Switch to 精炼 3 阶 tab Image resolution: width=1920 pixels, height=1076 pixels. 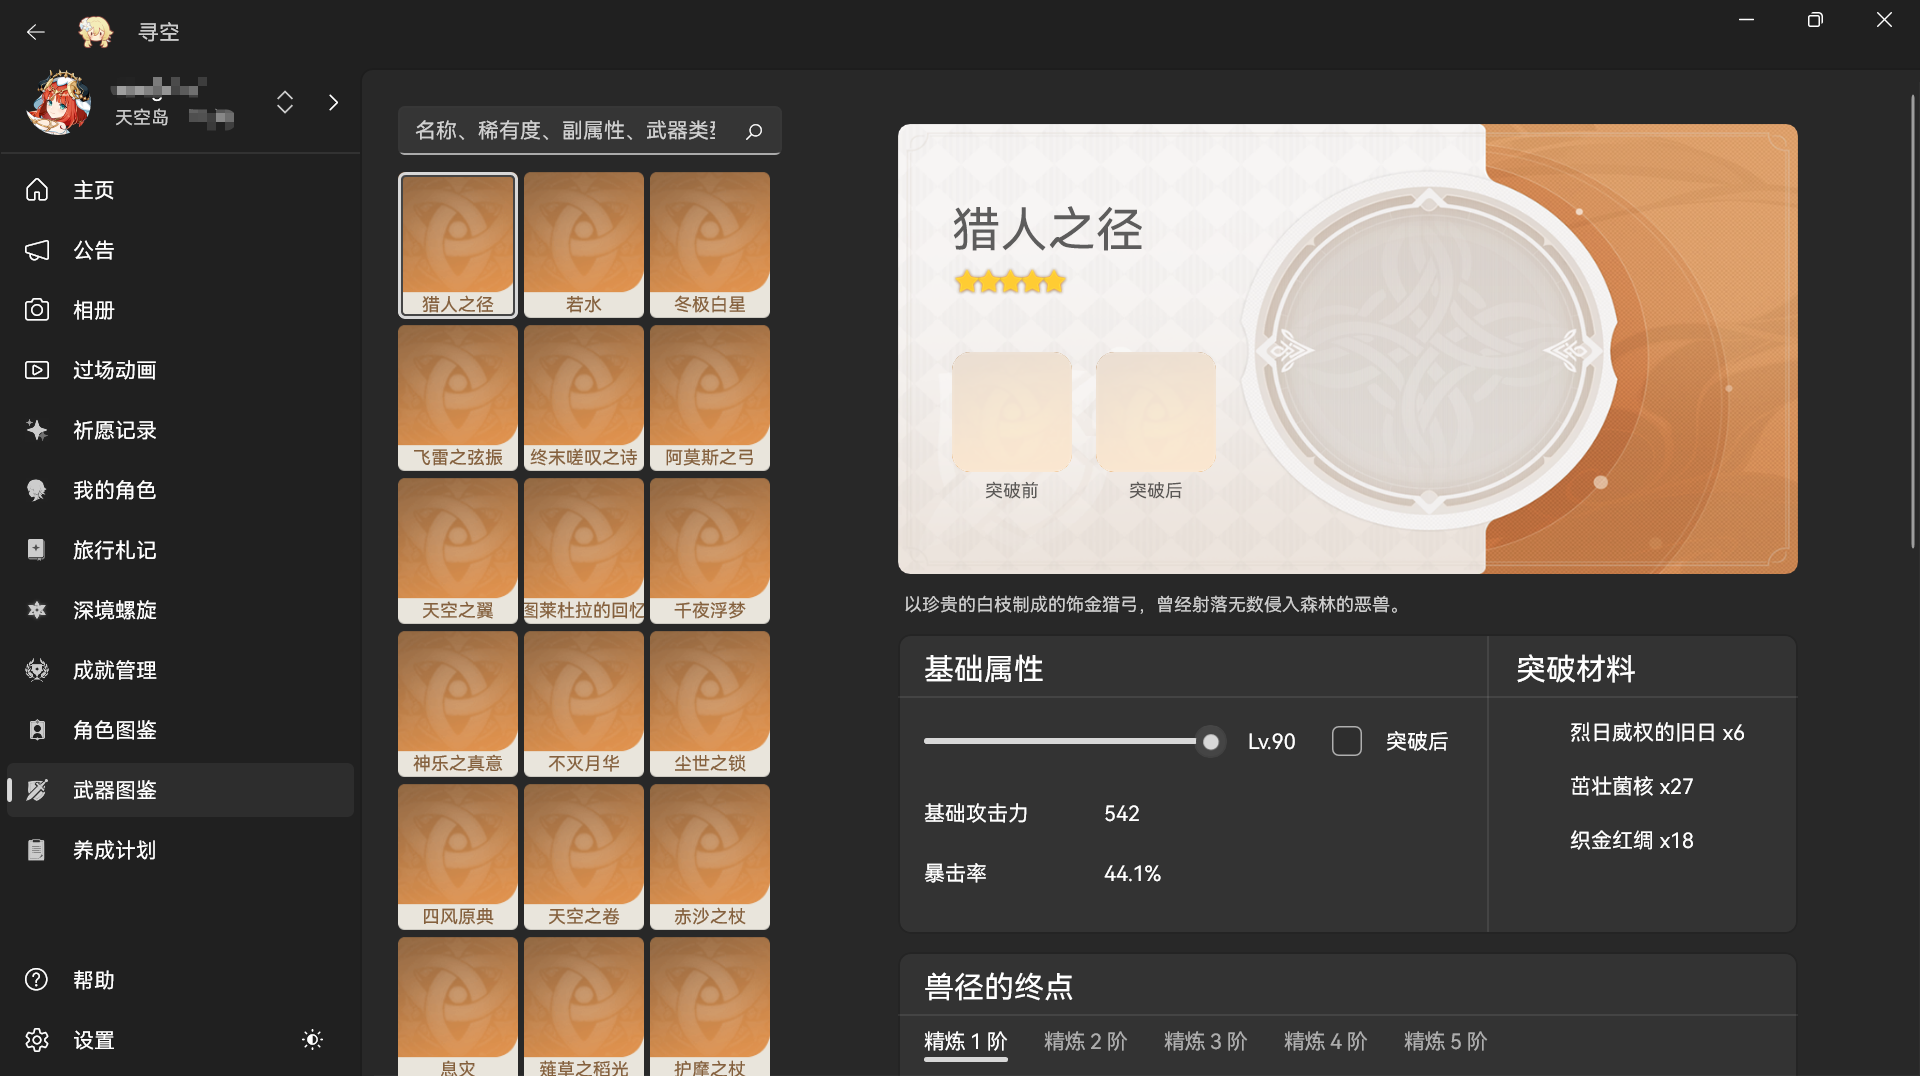point(1206,1041)
